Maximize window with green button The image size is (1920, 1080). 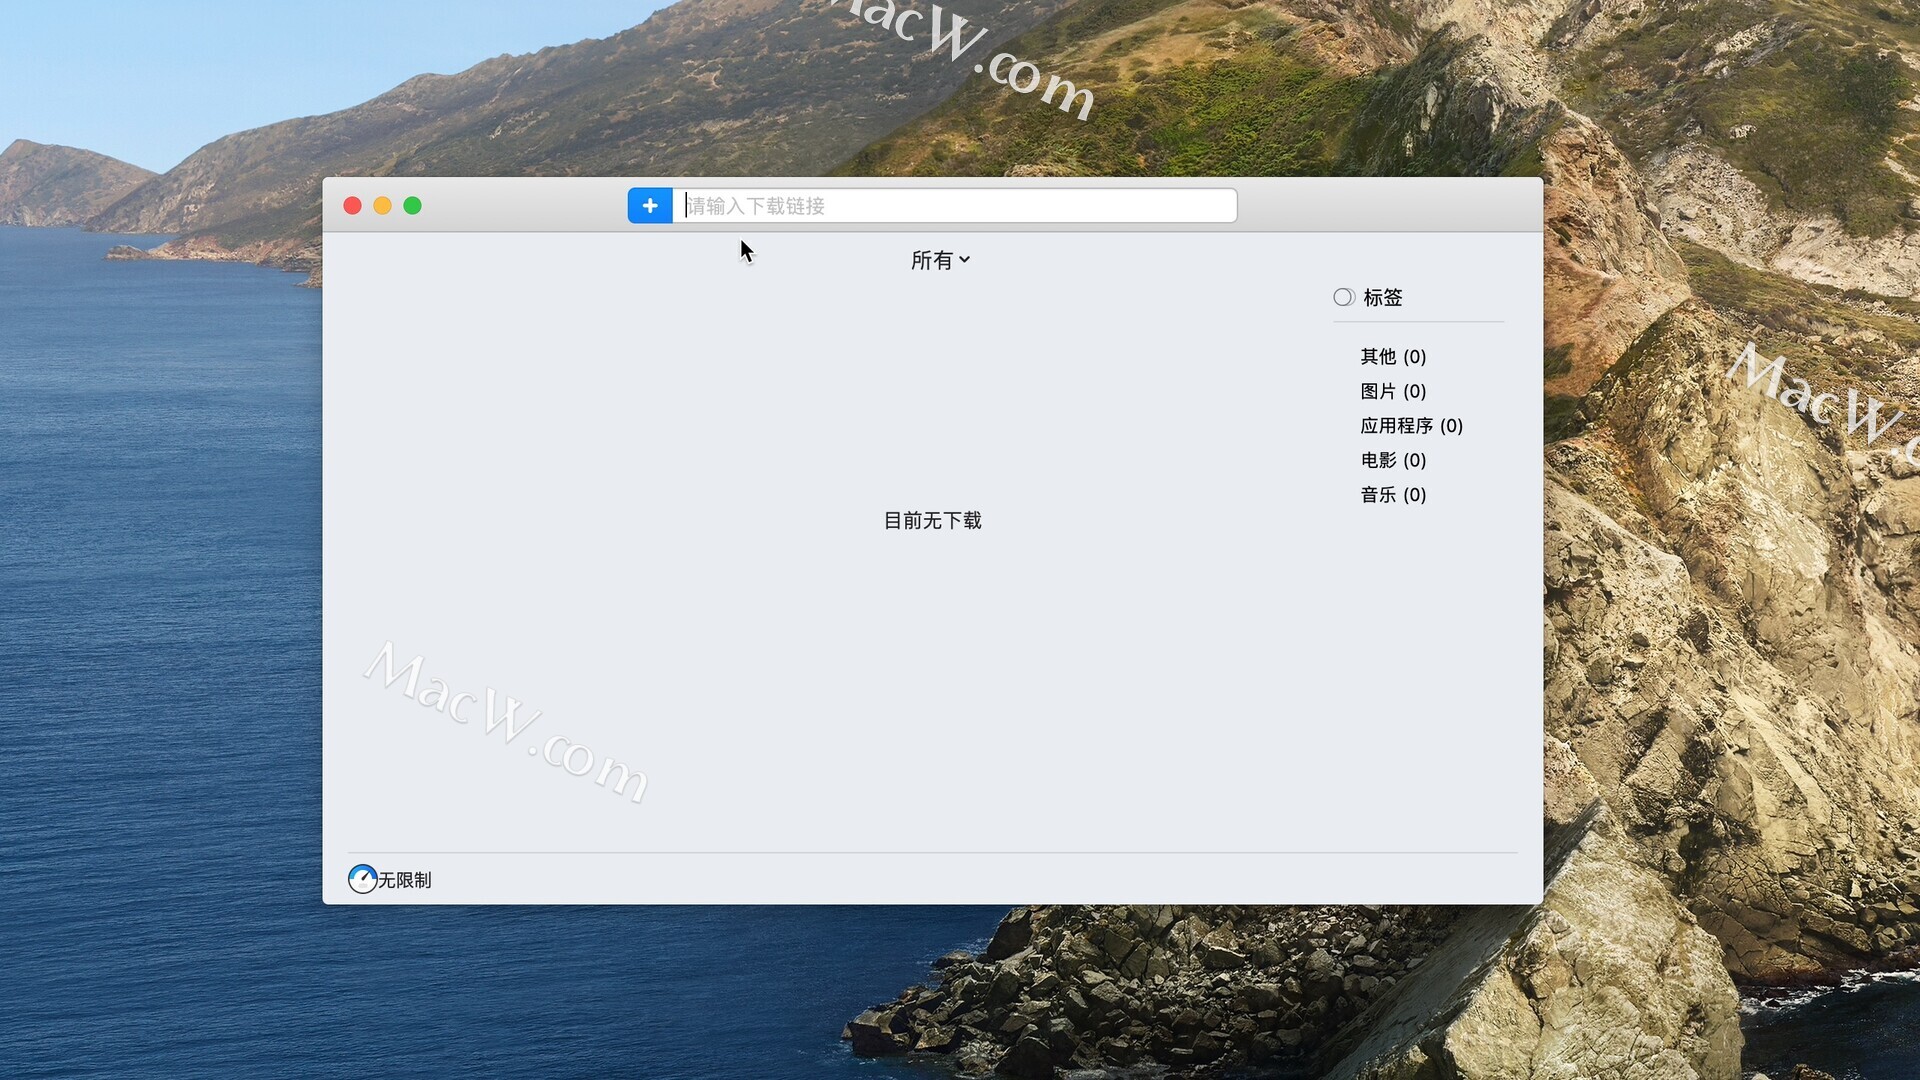pyautogui.click(x=412, y=205)
